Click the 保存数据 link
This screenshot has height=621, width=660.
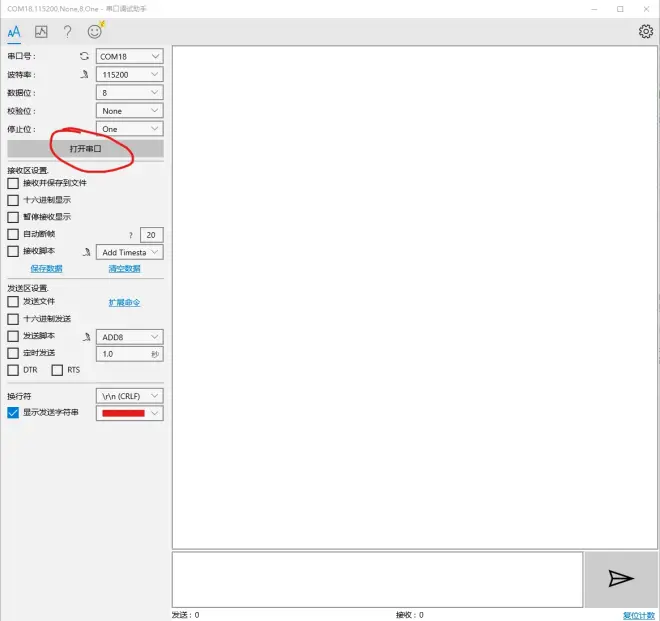pyautogui.click(x=46, y=268)
